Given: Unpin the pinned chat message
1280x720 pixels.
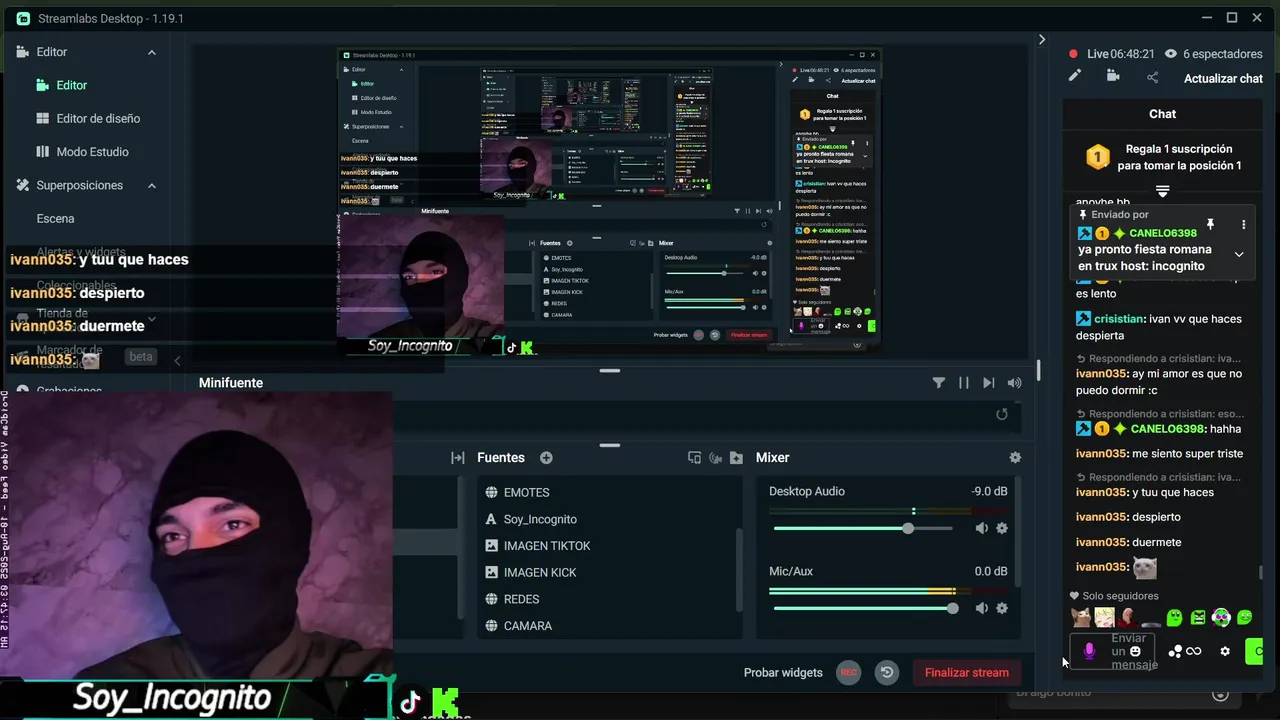Looking at the screenshot, I should pyautogui.click(x=1210, y=225).
